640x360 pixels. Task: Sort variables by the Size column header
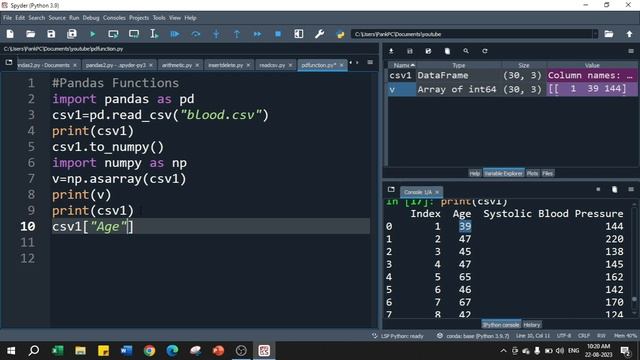524,65
